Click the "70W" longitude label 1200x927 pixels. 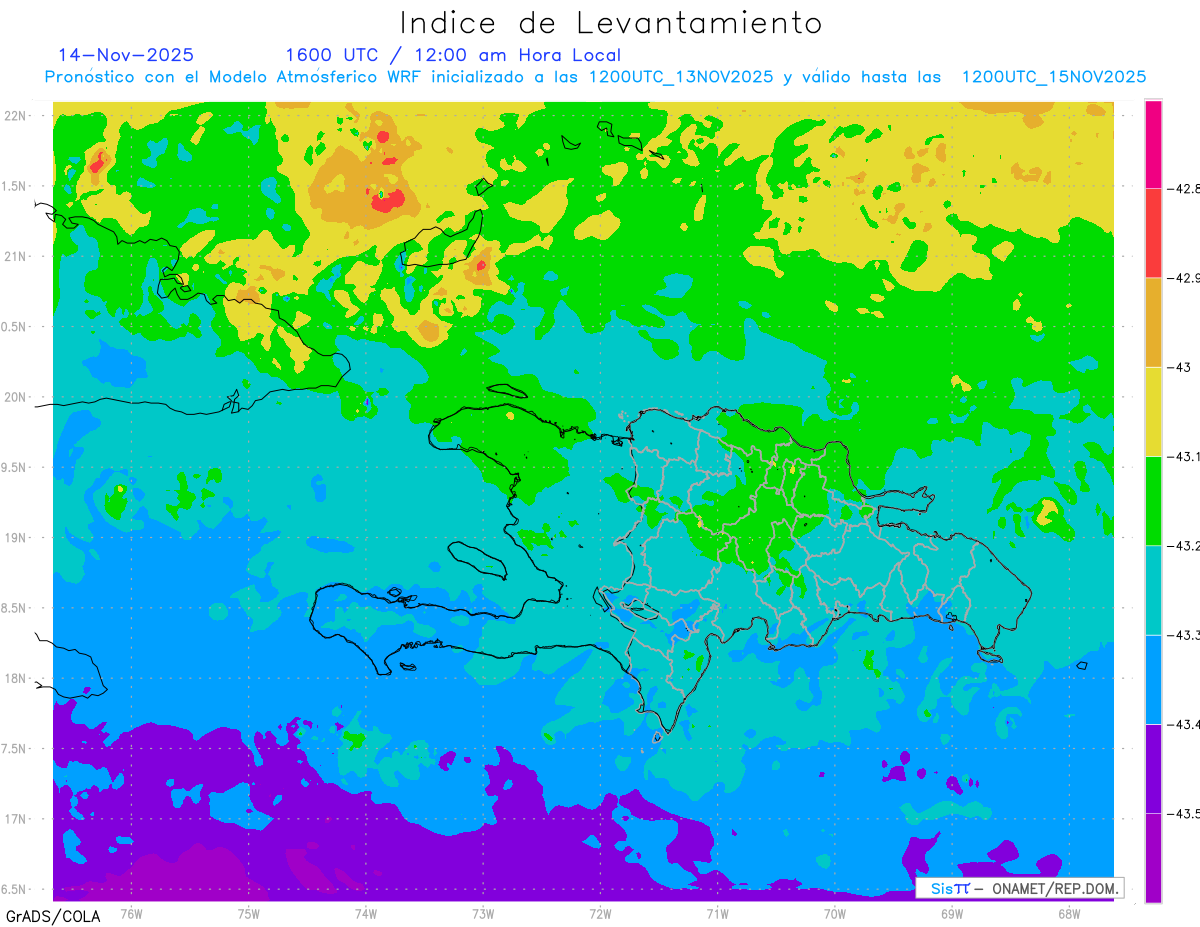point(835,913)
